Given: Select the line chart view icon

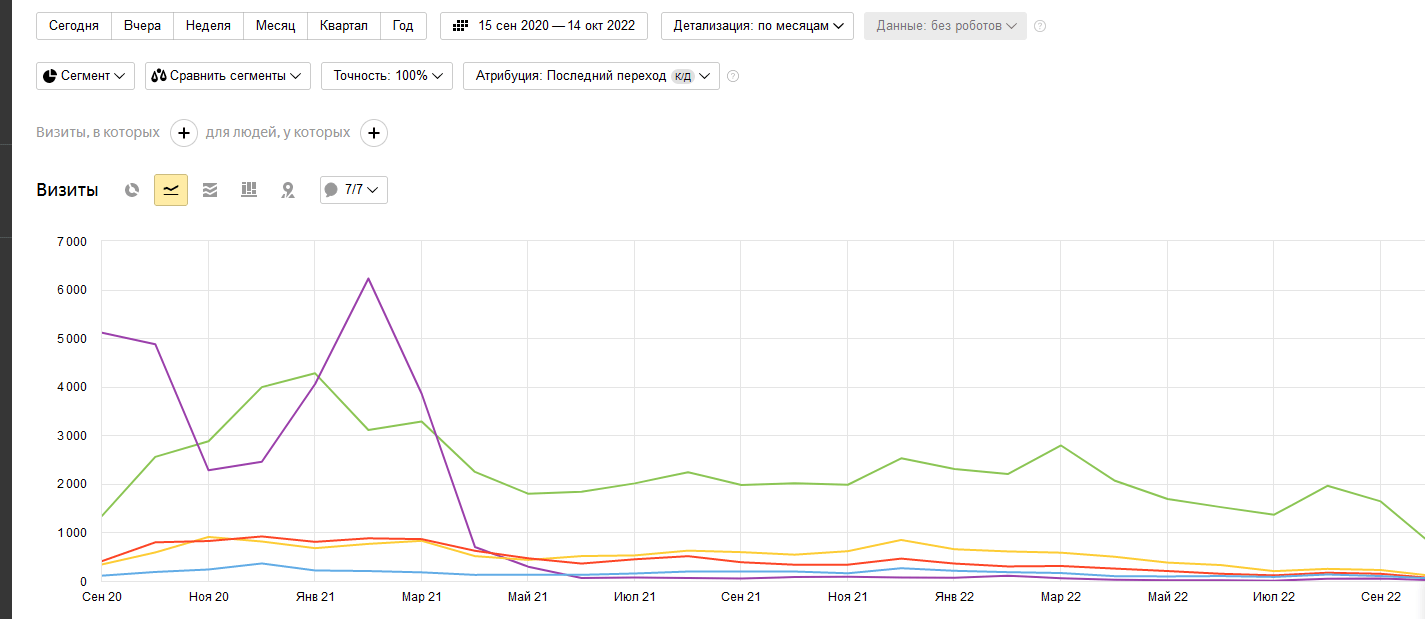Looking at the screenshot, I should pos(171,190).
